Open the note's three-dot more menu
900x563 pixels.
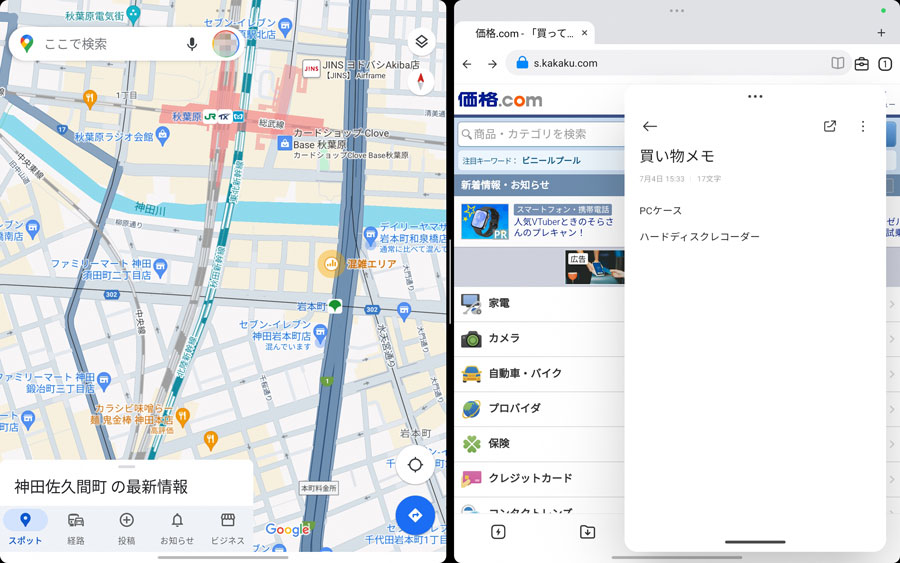point(863,126)
